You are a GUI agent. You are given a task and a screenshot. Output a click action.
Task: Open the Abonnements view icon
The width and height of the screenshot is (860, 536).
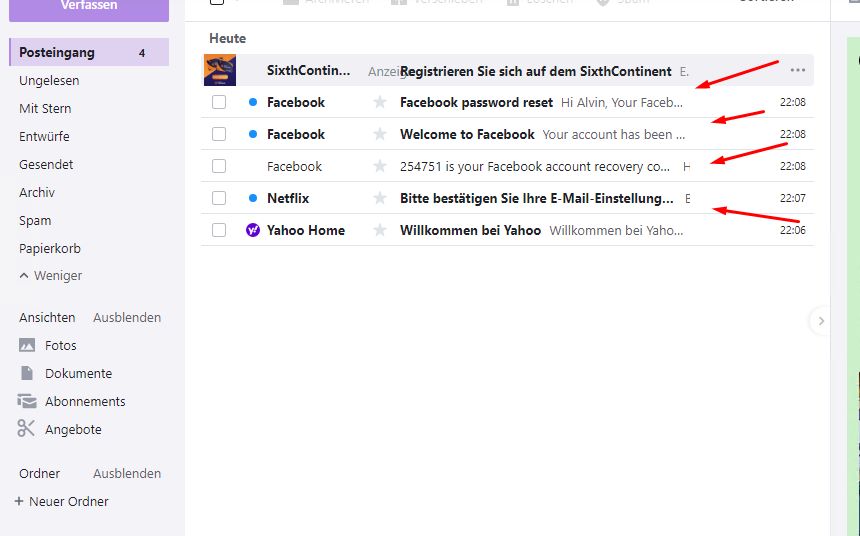pyautogui.click(x=27, y=401)
